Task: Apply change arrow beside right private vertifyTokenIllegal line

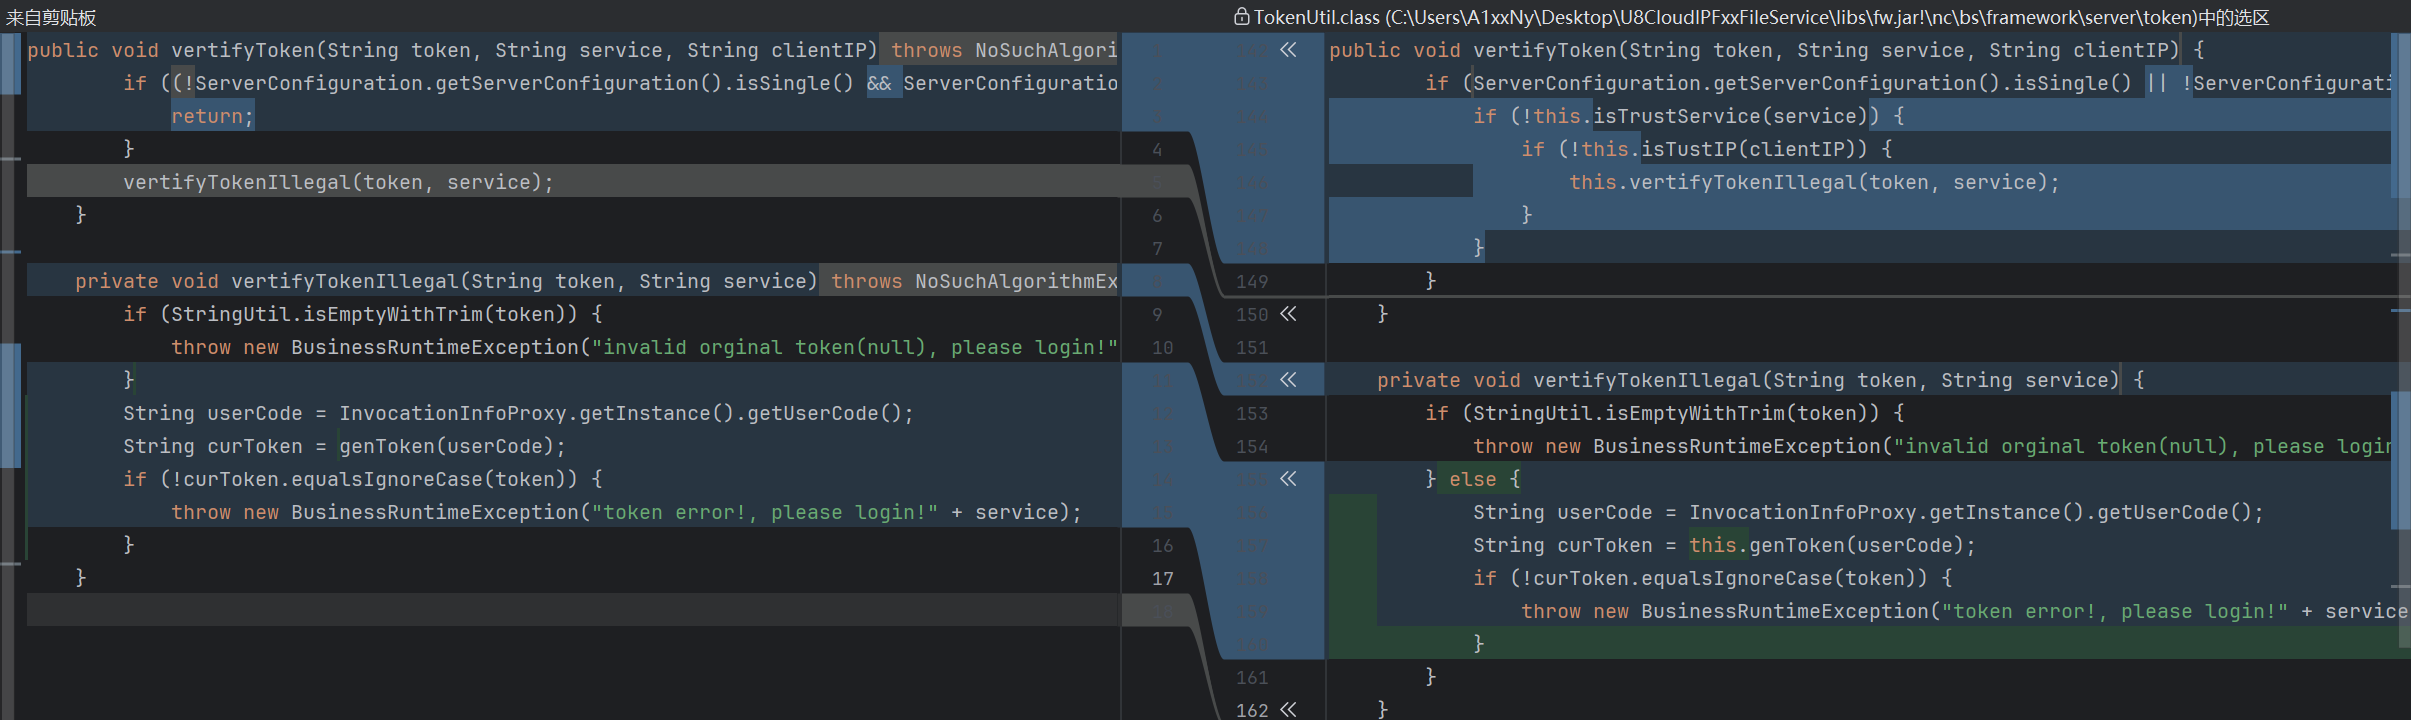Action: [x=1288, y=380]
